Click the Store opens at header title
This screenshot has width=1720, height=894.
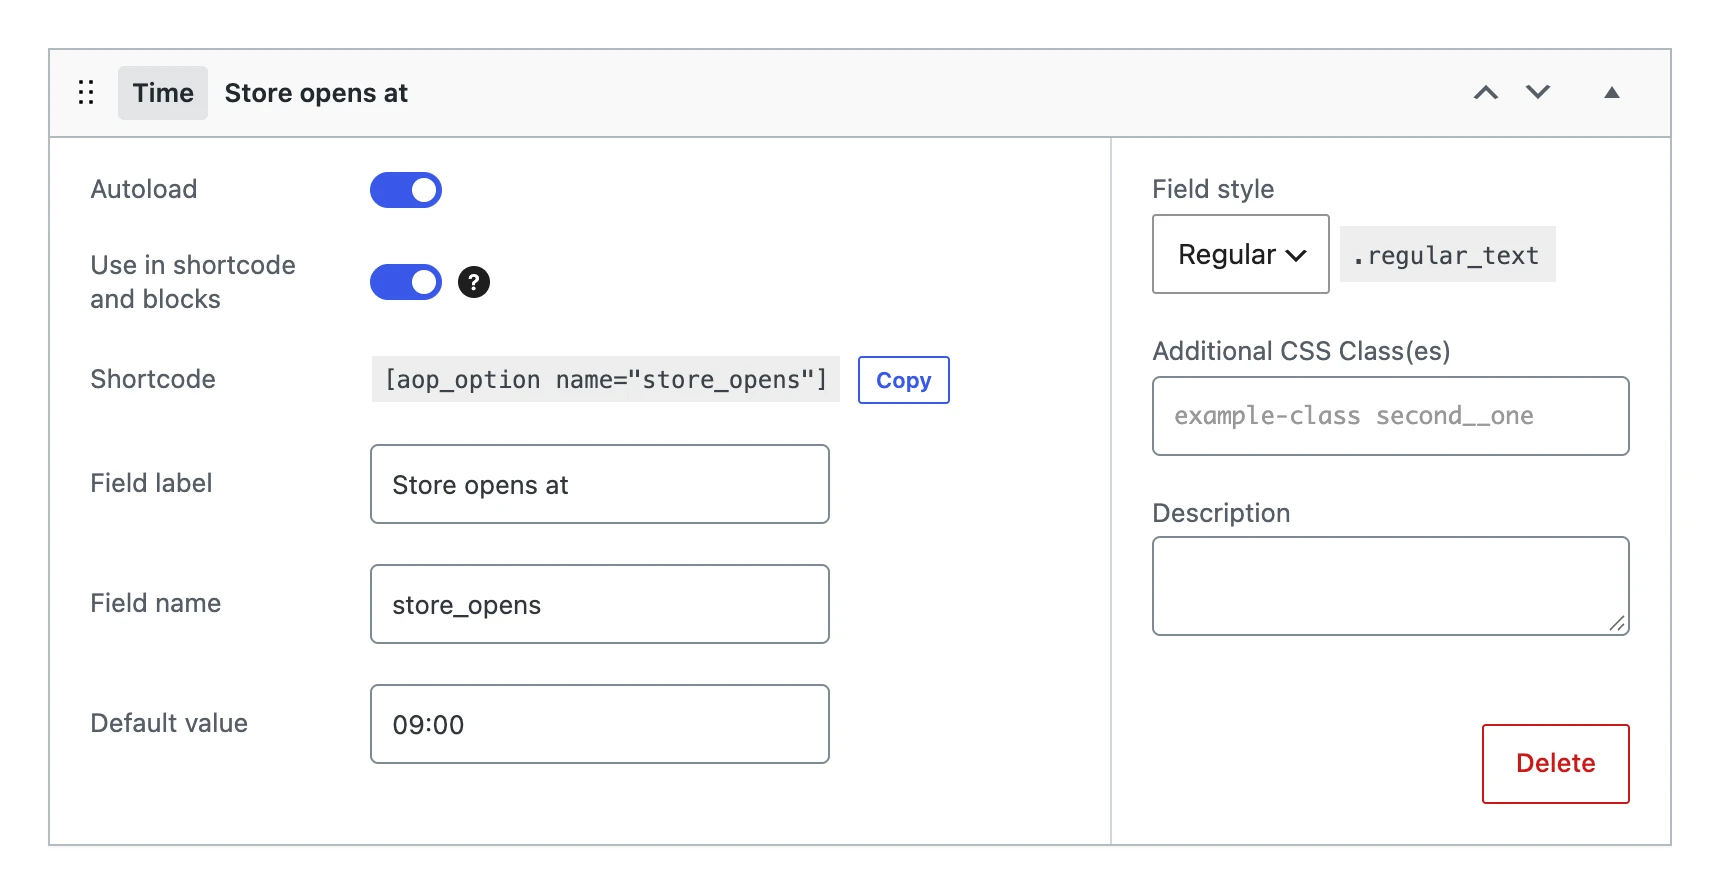click(x=316, y=93)
